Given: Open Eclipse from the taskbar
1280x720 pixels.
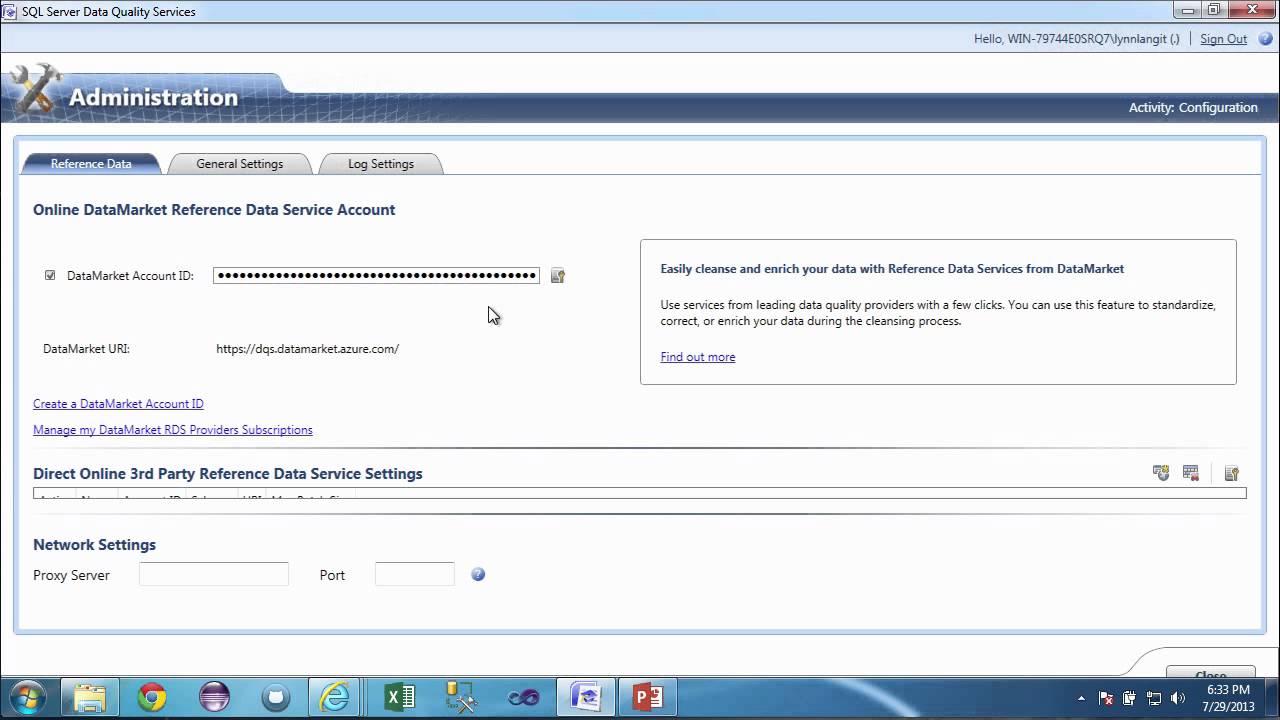Looking at the screenshot, I should [x=214, y=697].
